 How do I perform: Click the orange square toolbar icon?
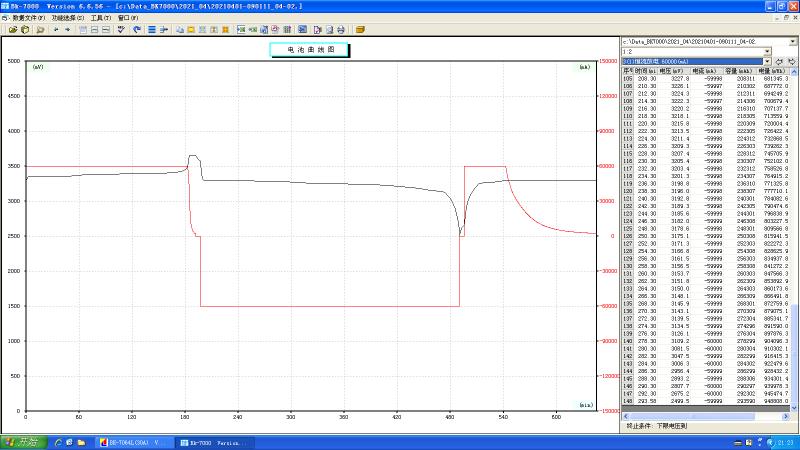(226, 30)
